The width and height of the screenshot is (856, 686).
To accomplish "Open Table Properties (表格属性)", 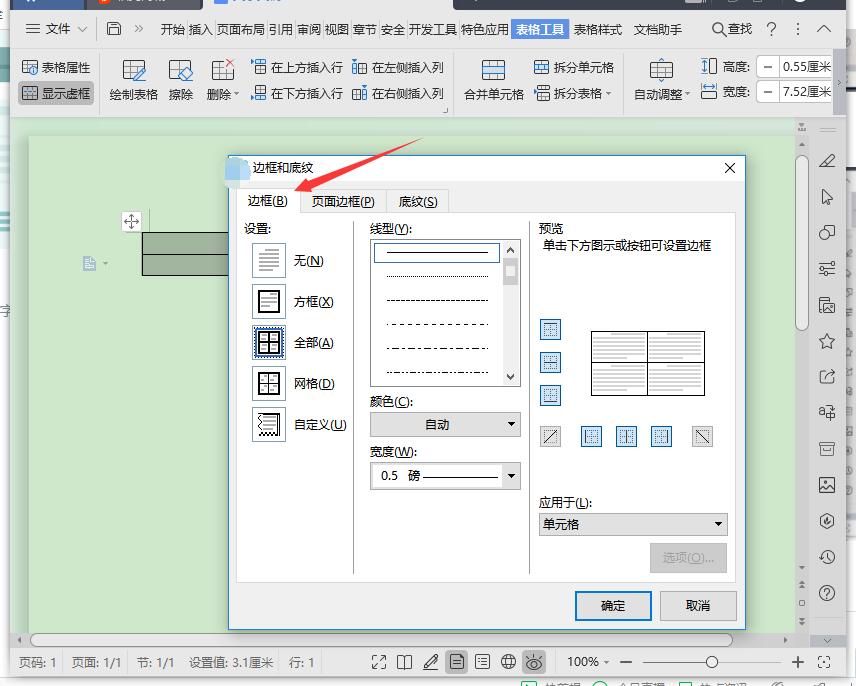I will [56, 67].
